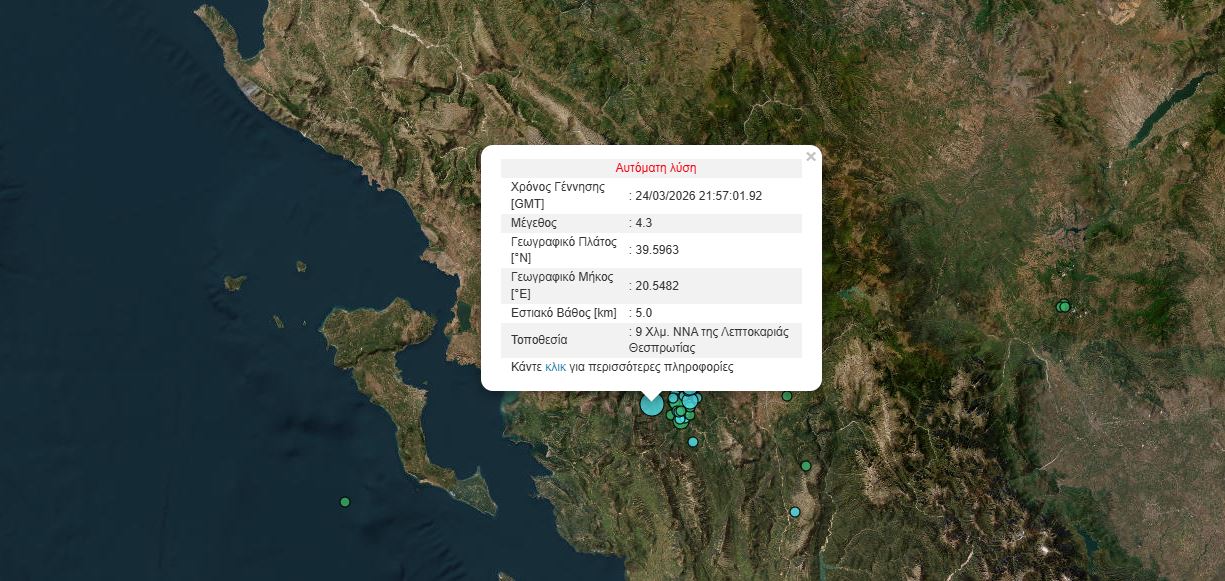Click the green marker near the bottom-right of the map

point(806,465)
